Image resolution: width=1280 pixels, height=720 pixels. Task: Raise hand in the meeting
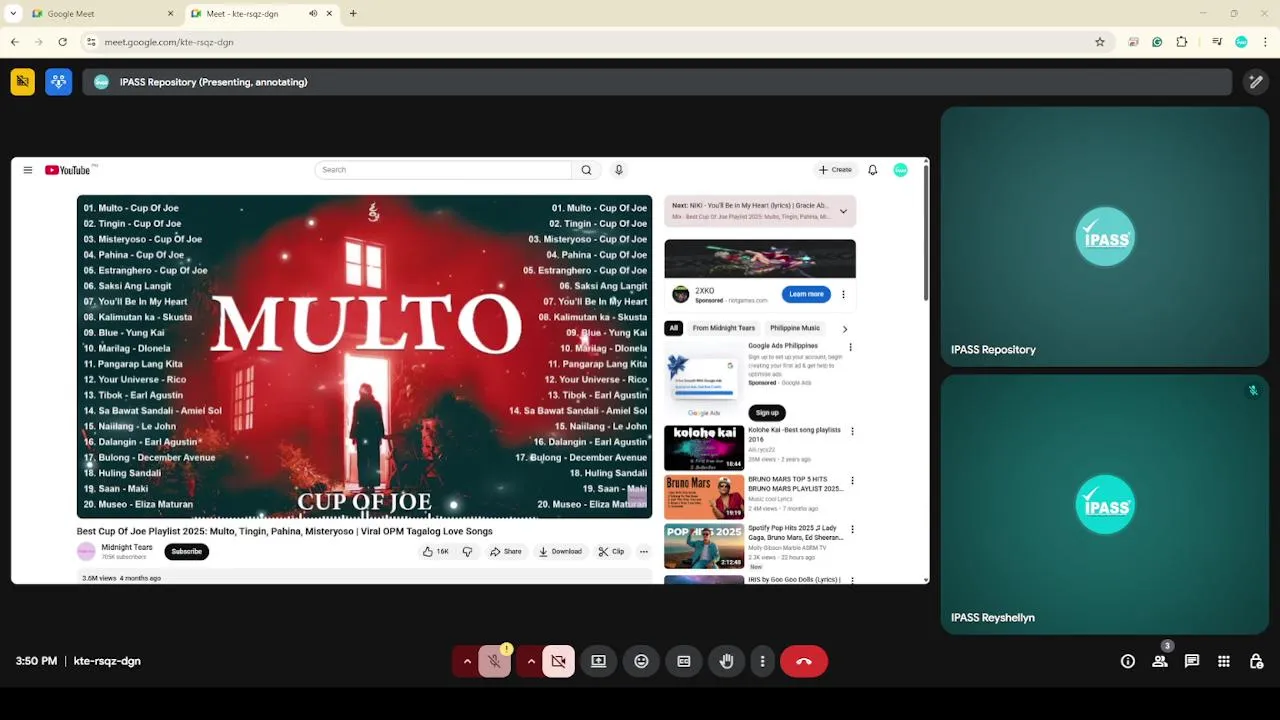click(727, 661)
